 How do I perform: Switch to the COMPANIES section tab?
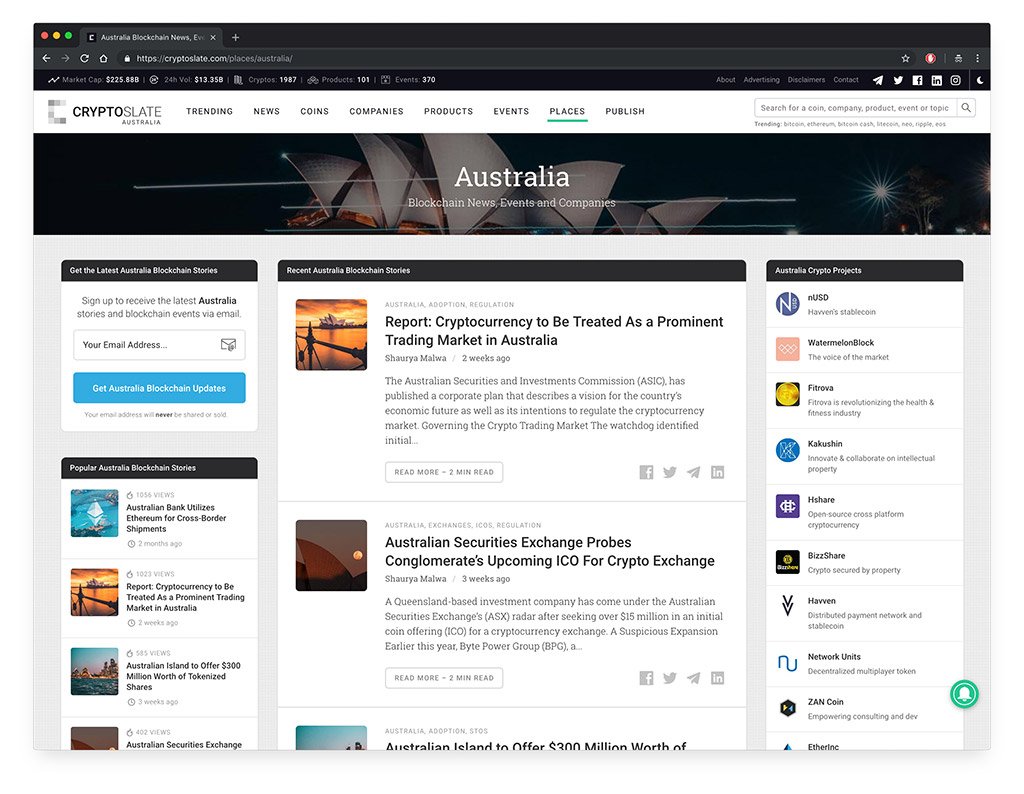pos(376,111)
